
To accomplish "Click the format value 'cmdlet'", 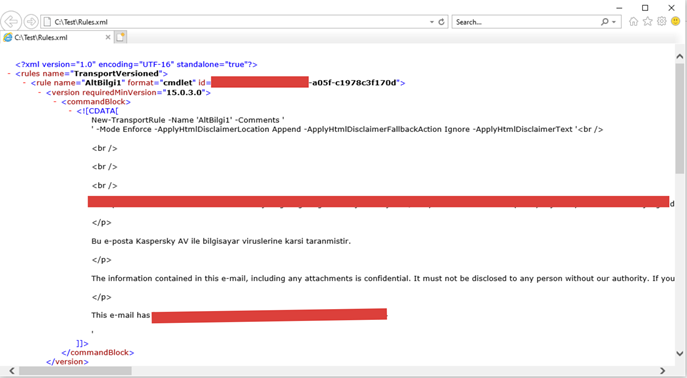I will (x=178, y=83).
